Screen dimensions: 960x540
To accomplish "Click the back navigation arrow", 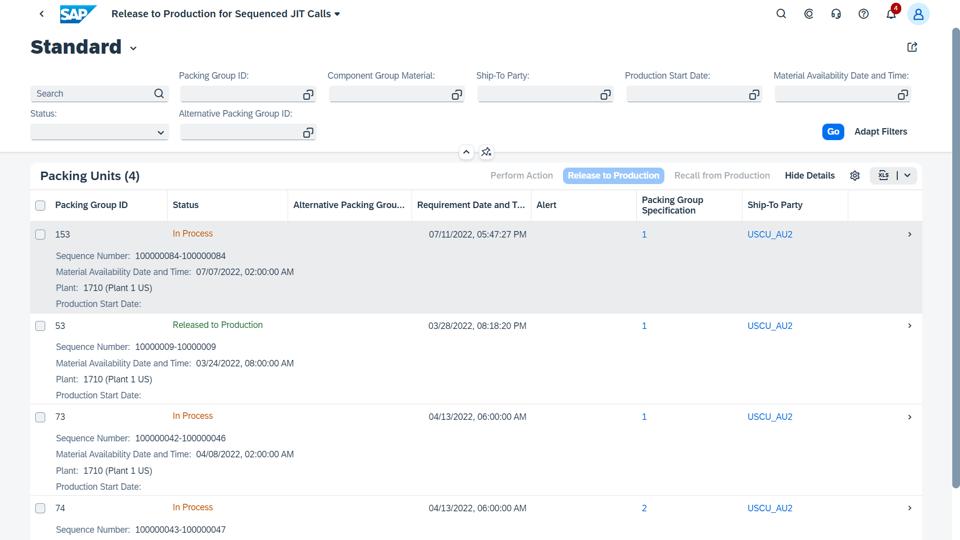I will (41, 14).
